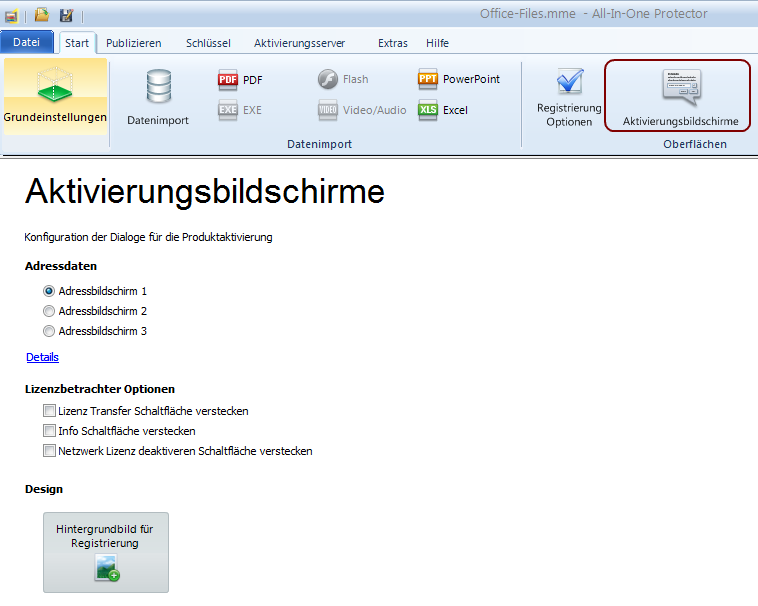Check Info Schaltfläche verstecken
The width and height of the screenshot is (758, 606).
[x=49, y=431]
